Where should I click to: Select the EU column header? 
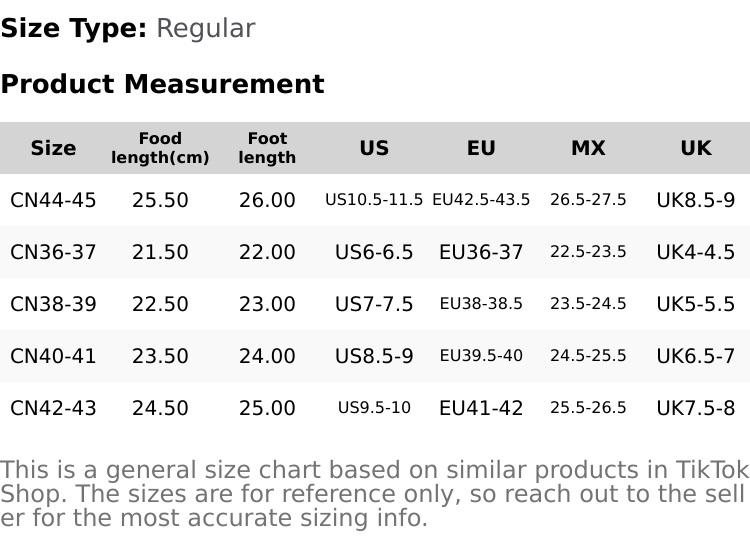coord(481,148)
